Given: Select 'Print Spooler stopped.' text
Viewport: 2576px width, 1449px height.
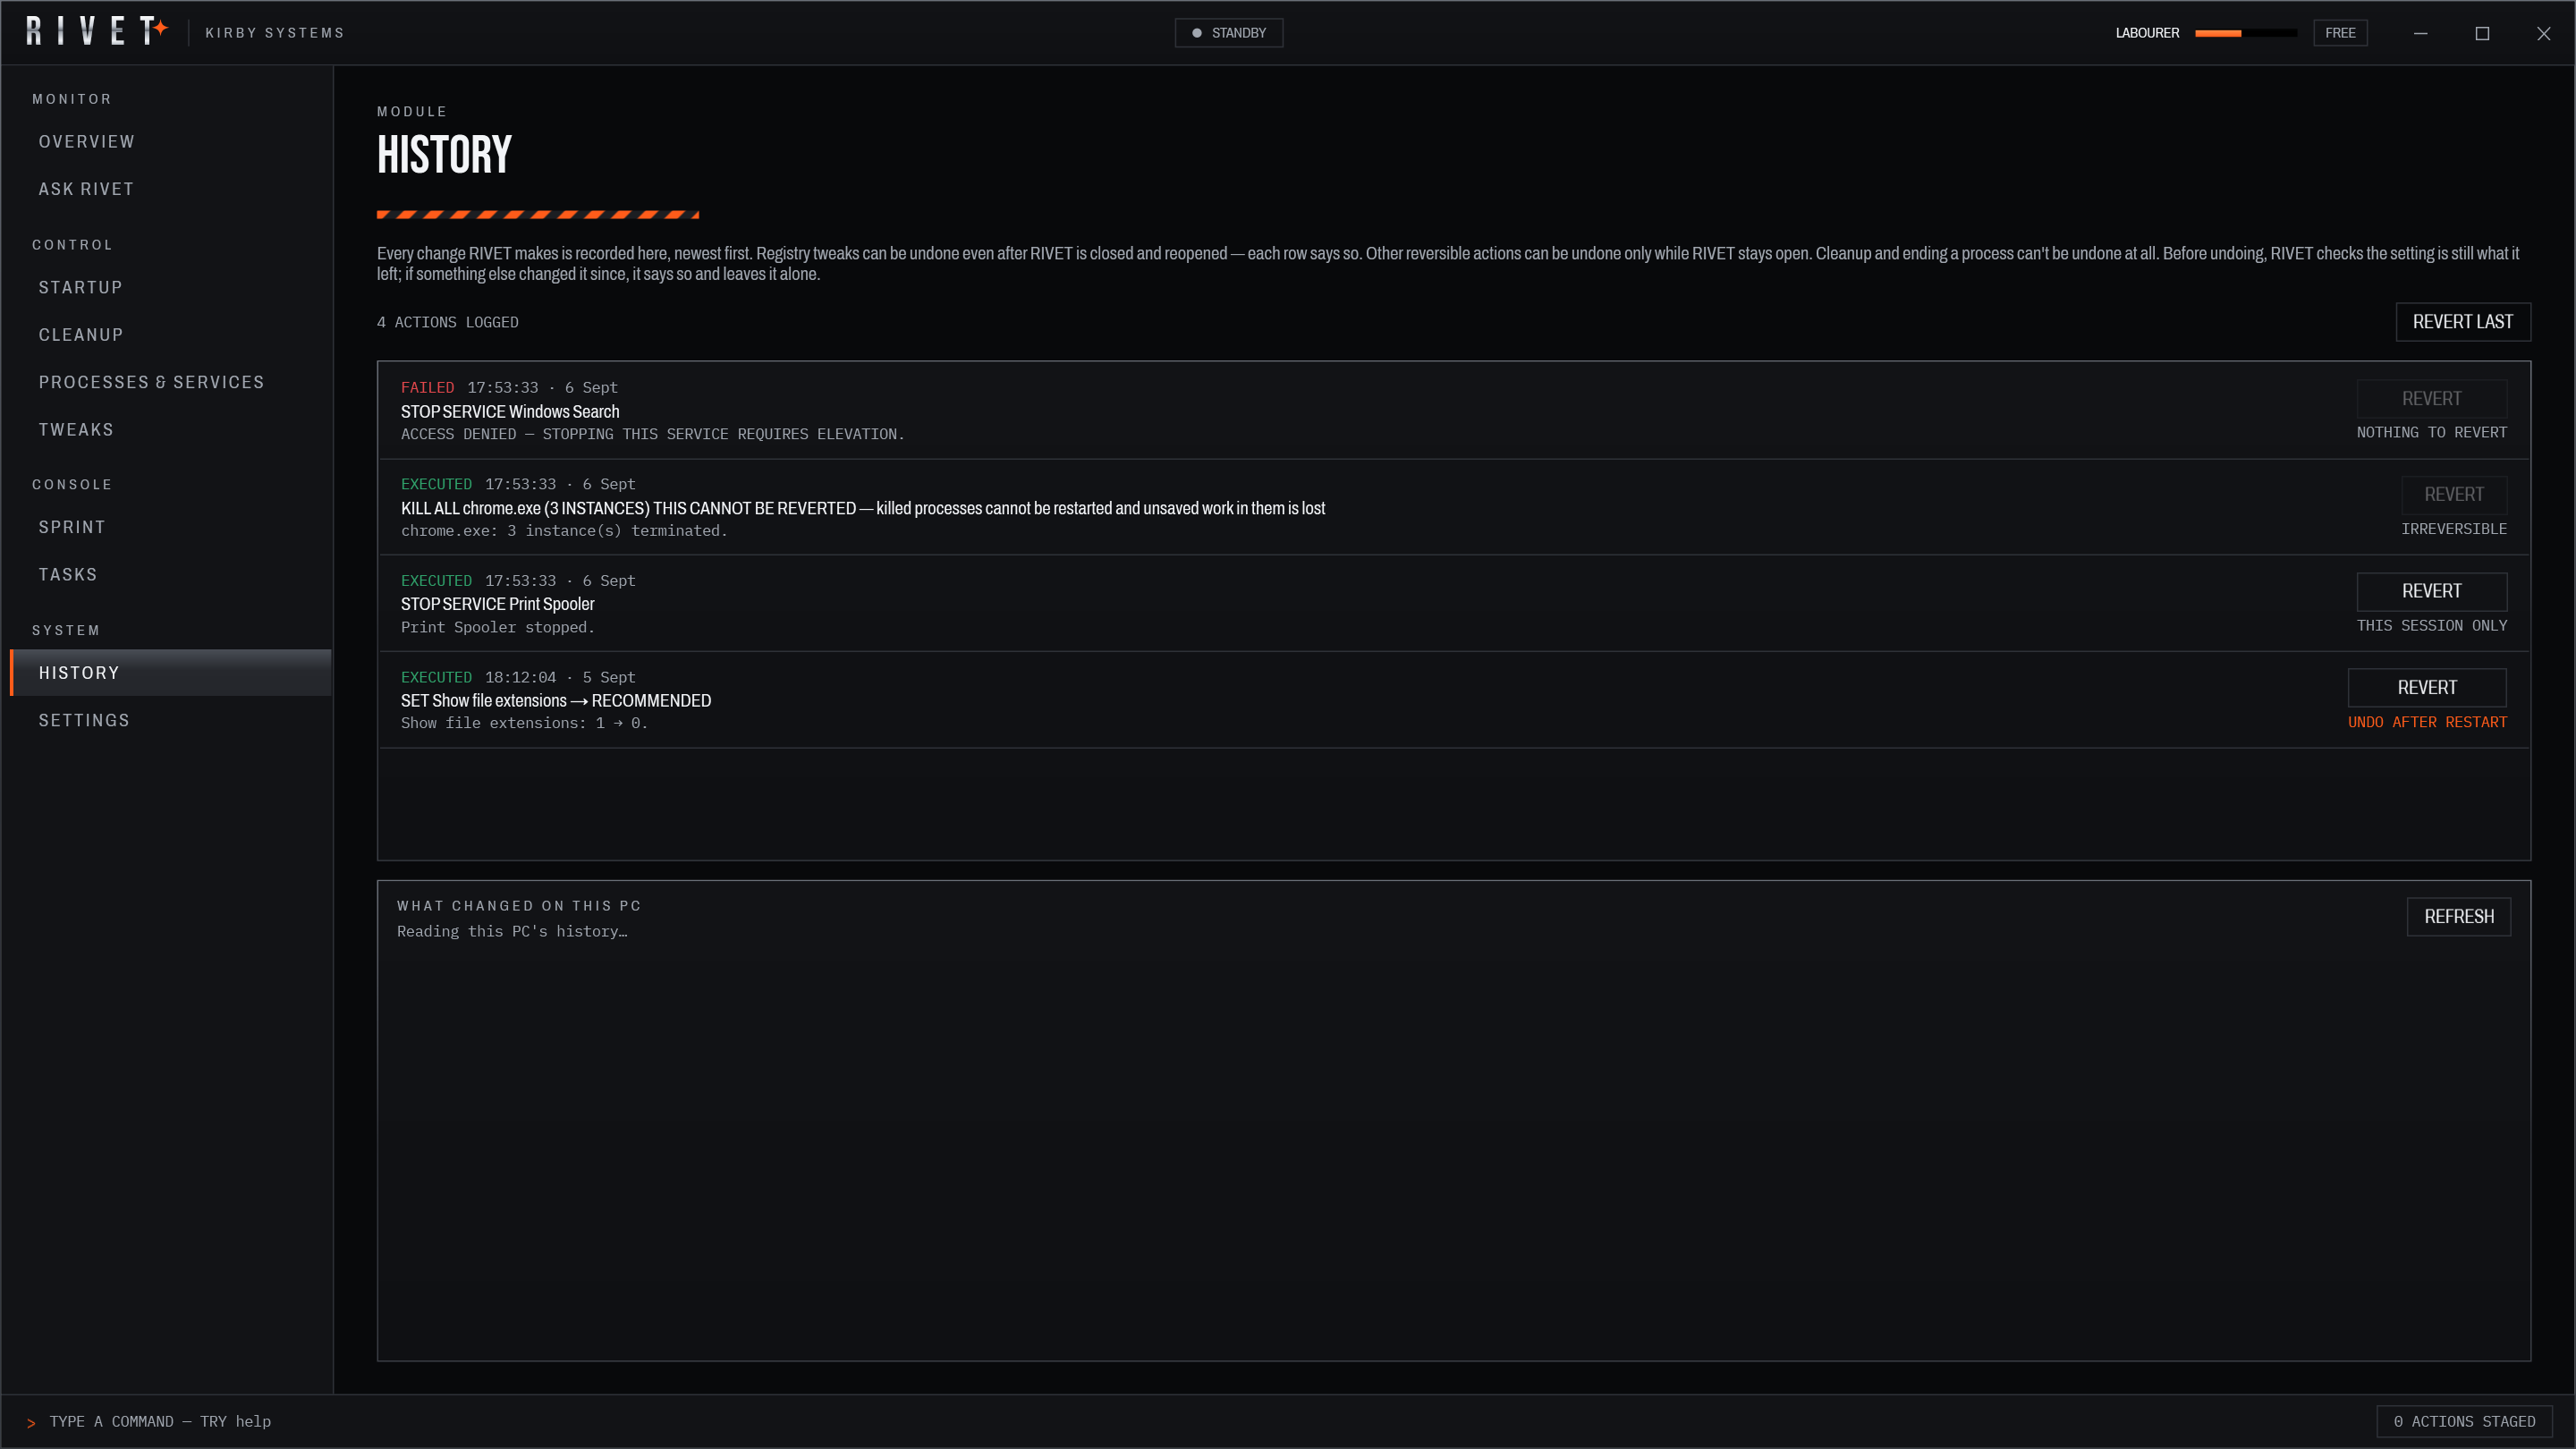Looking at the screenshot, I should [x=497, y=627].
